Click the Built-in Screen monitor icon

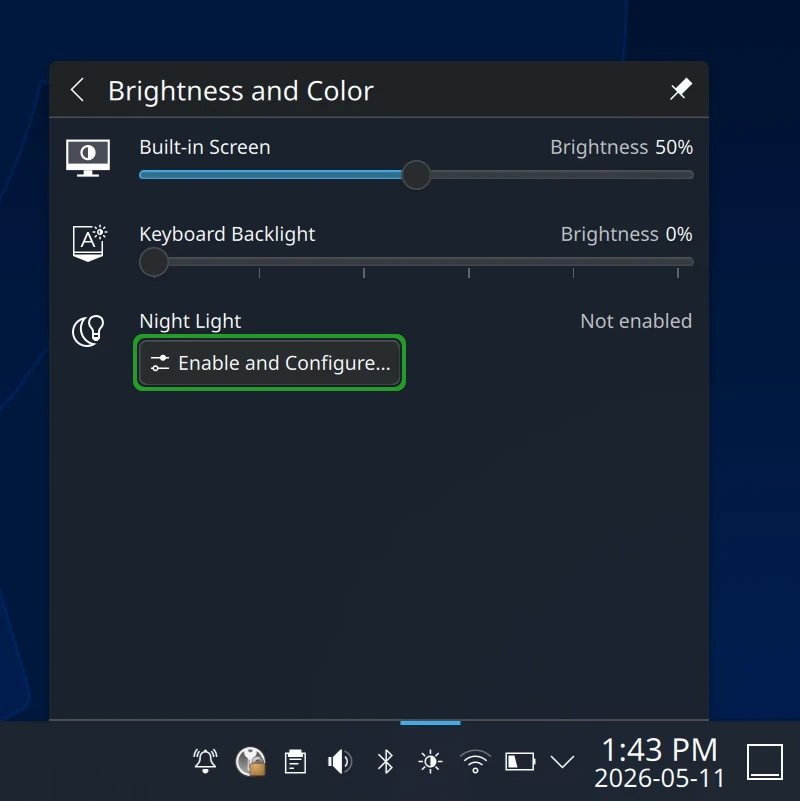tap(88, 158)
